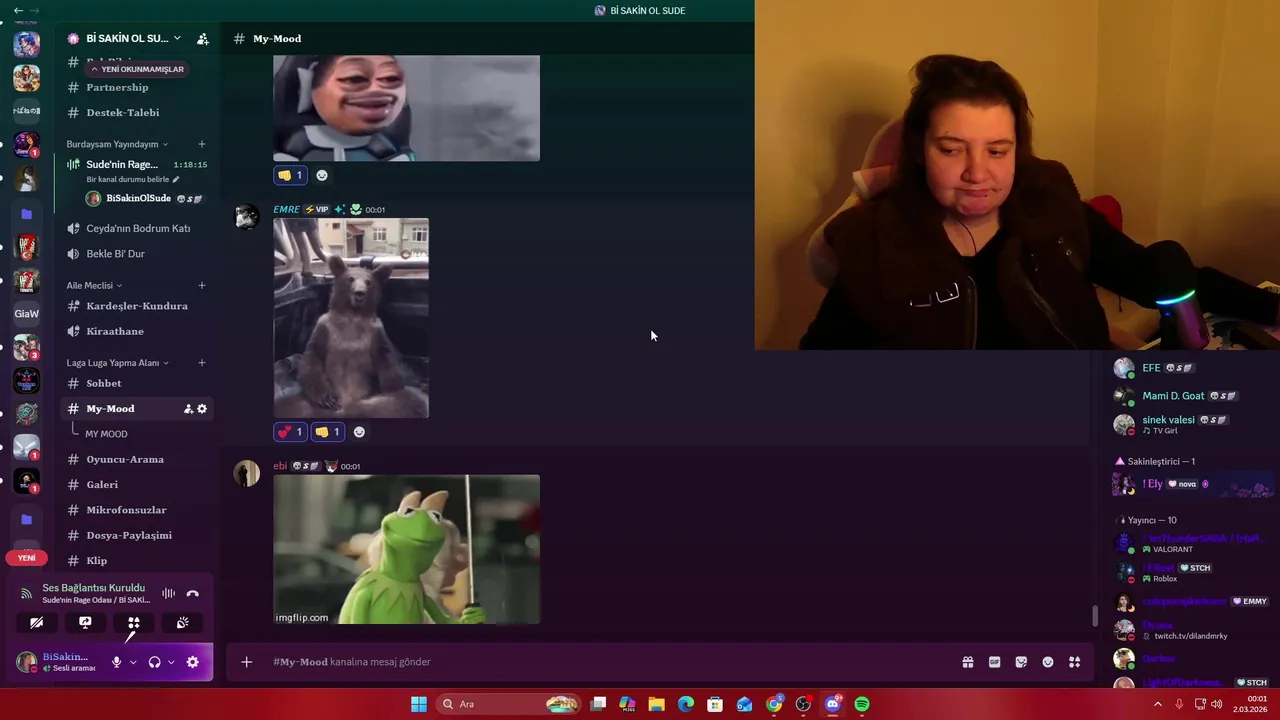Click Windows Start button

point(419,704)
